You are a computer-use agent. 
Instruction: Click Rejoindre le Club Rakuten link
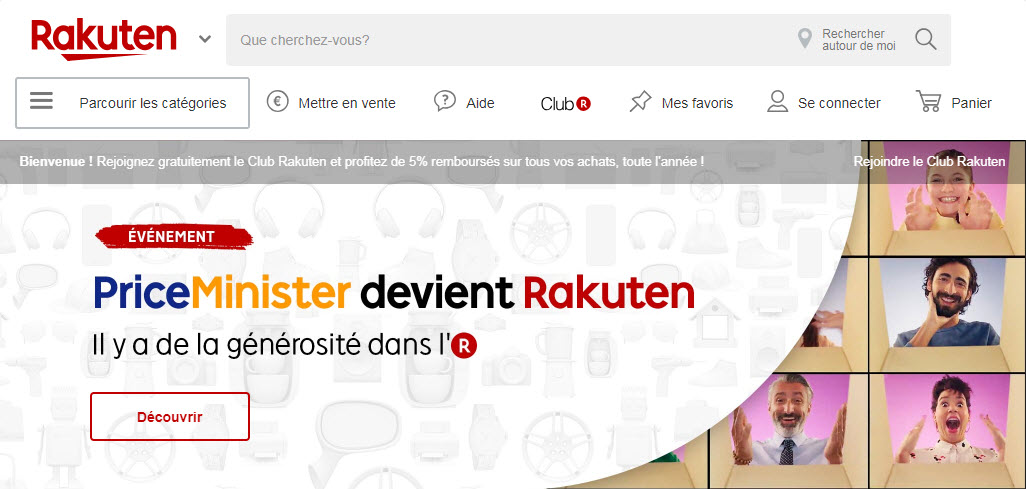pyautogui.click(x=930, y=161)
